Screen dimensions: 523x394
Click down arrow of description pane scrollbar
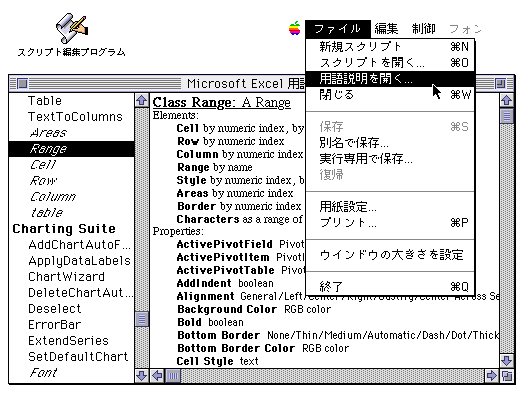click(x=507, y=360)
